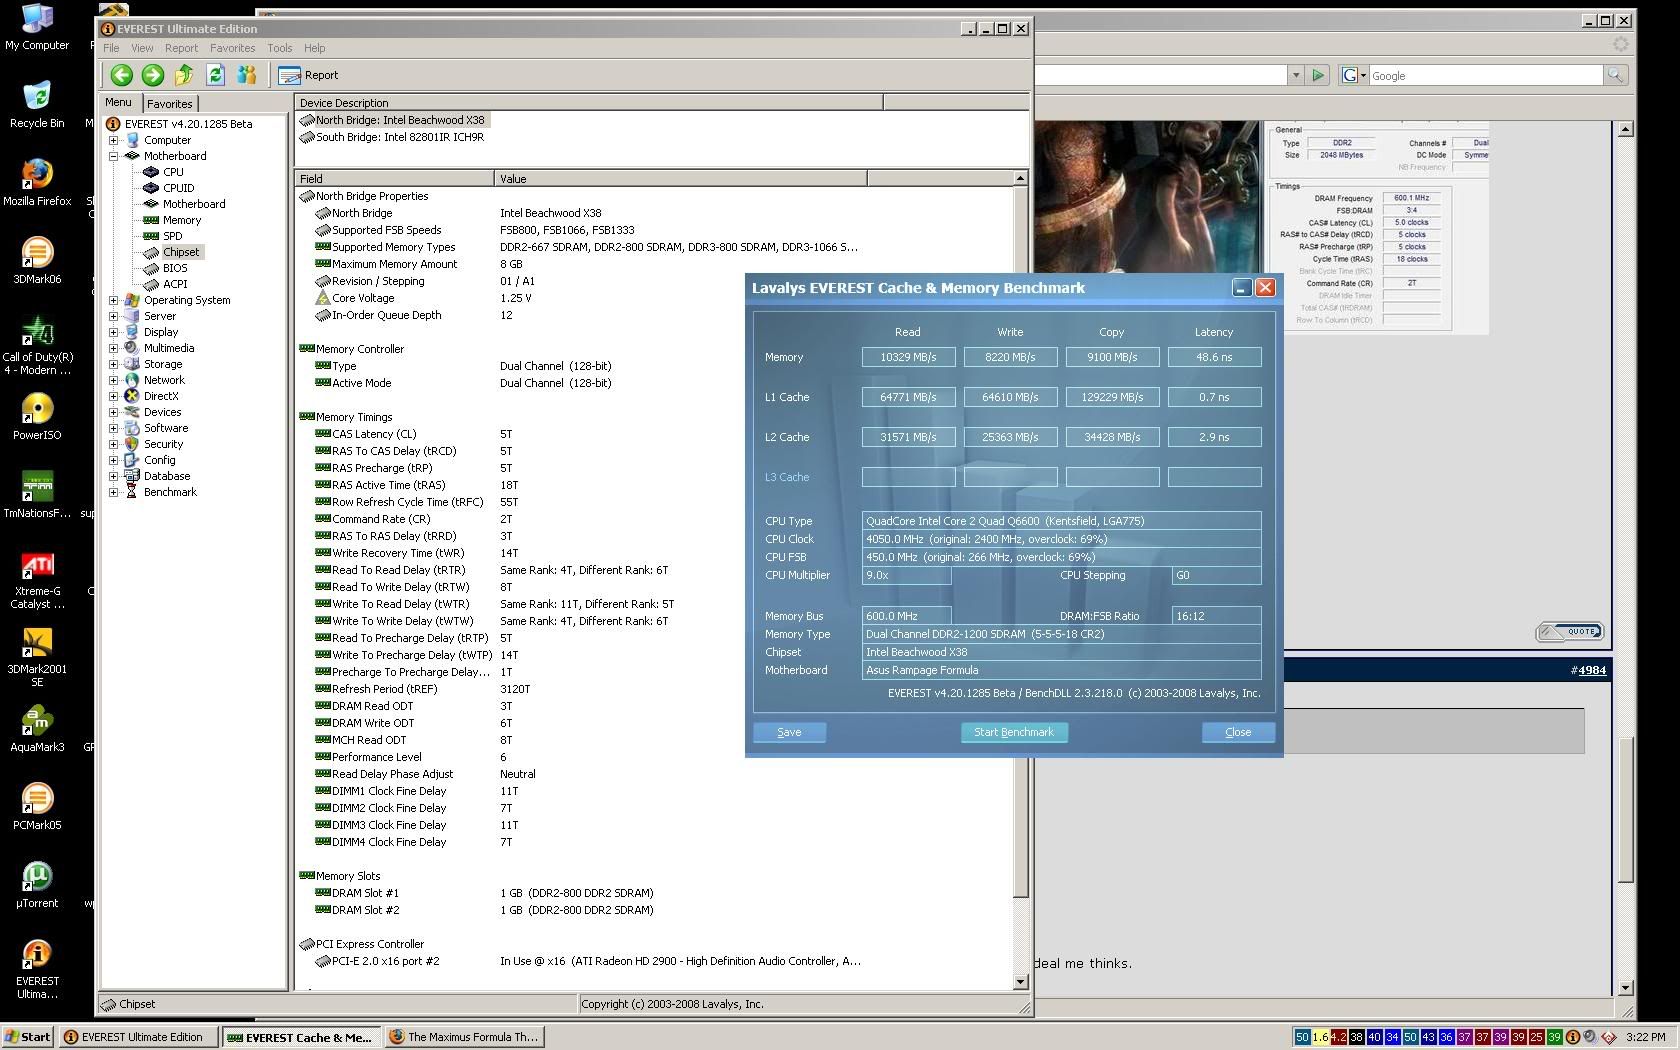Click the green Back arrow toolbar icon

point(122,75)
